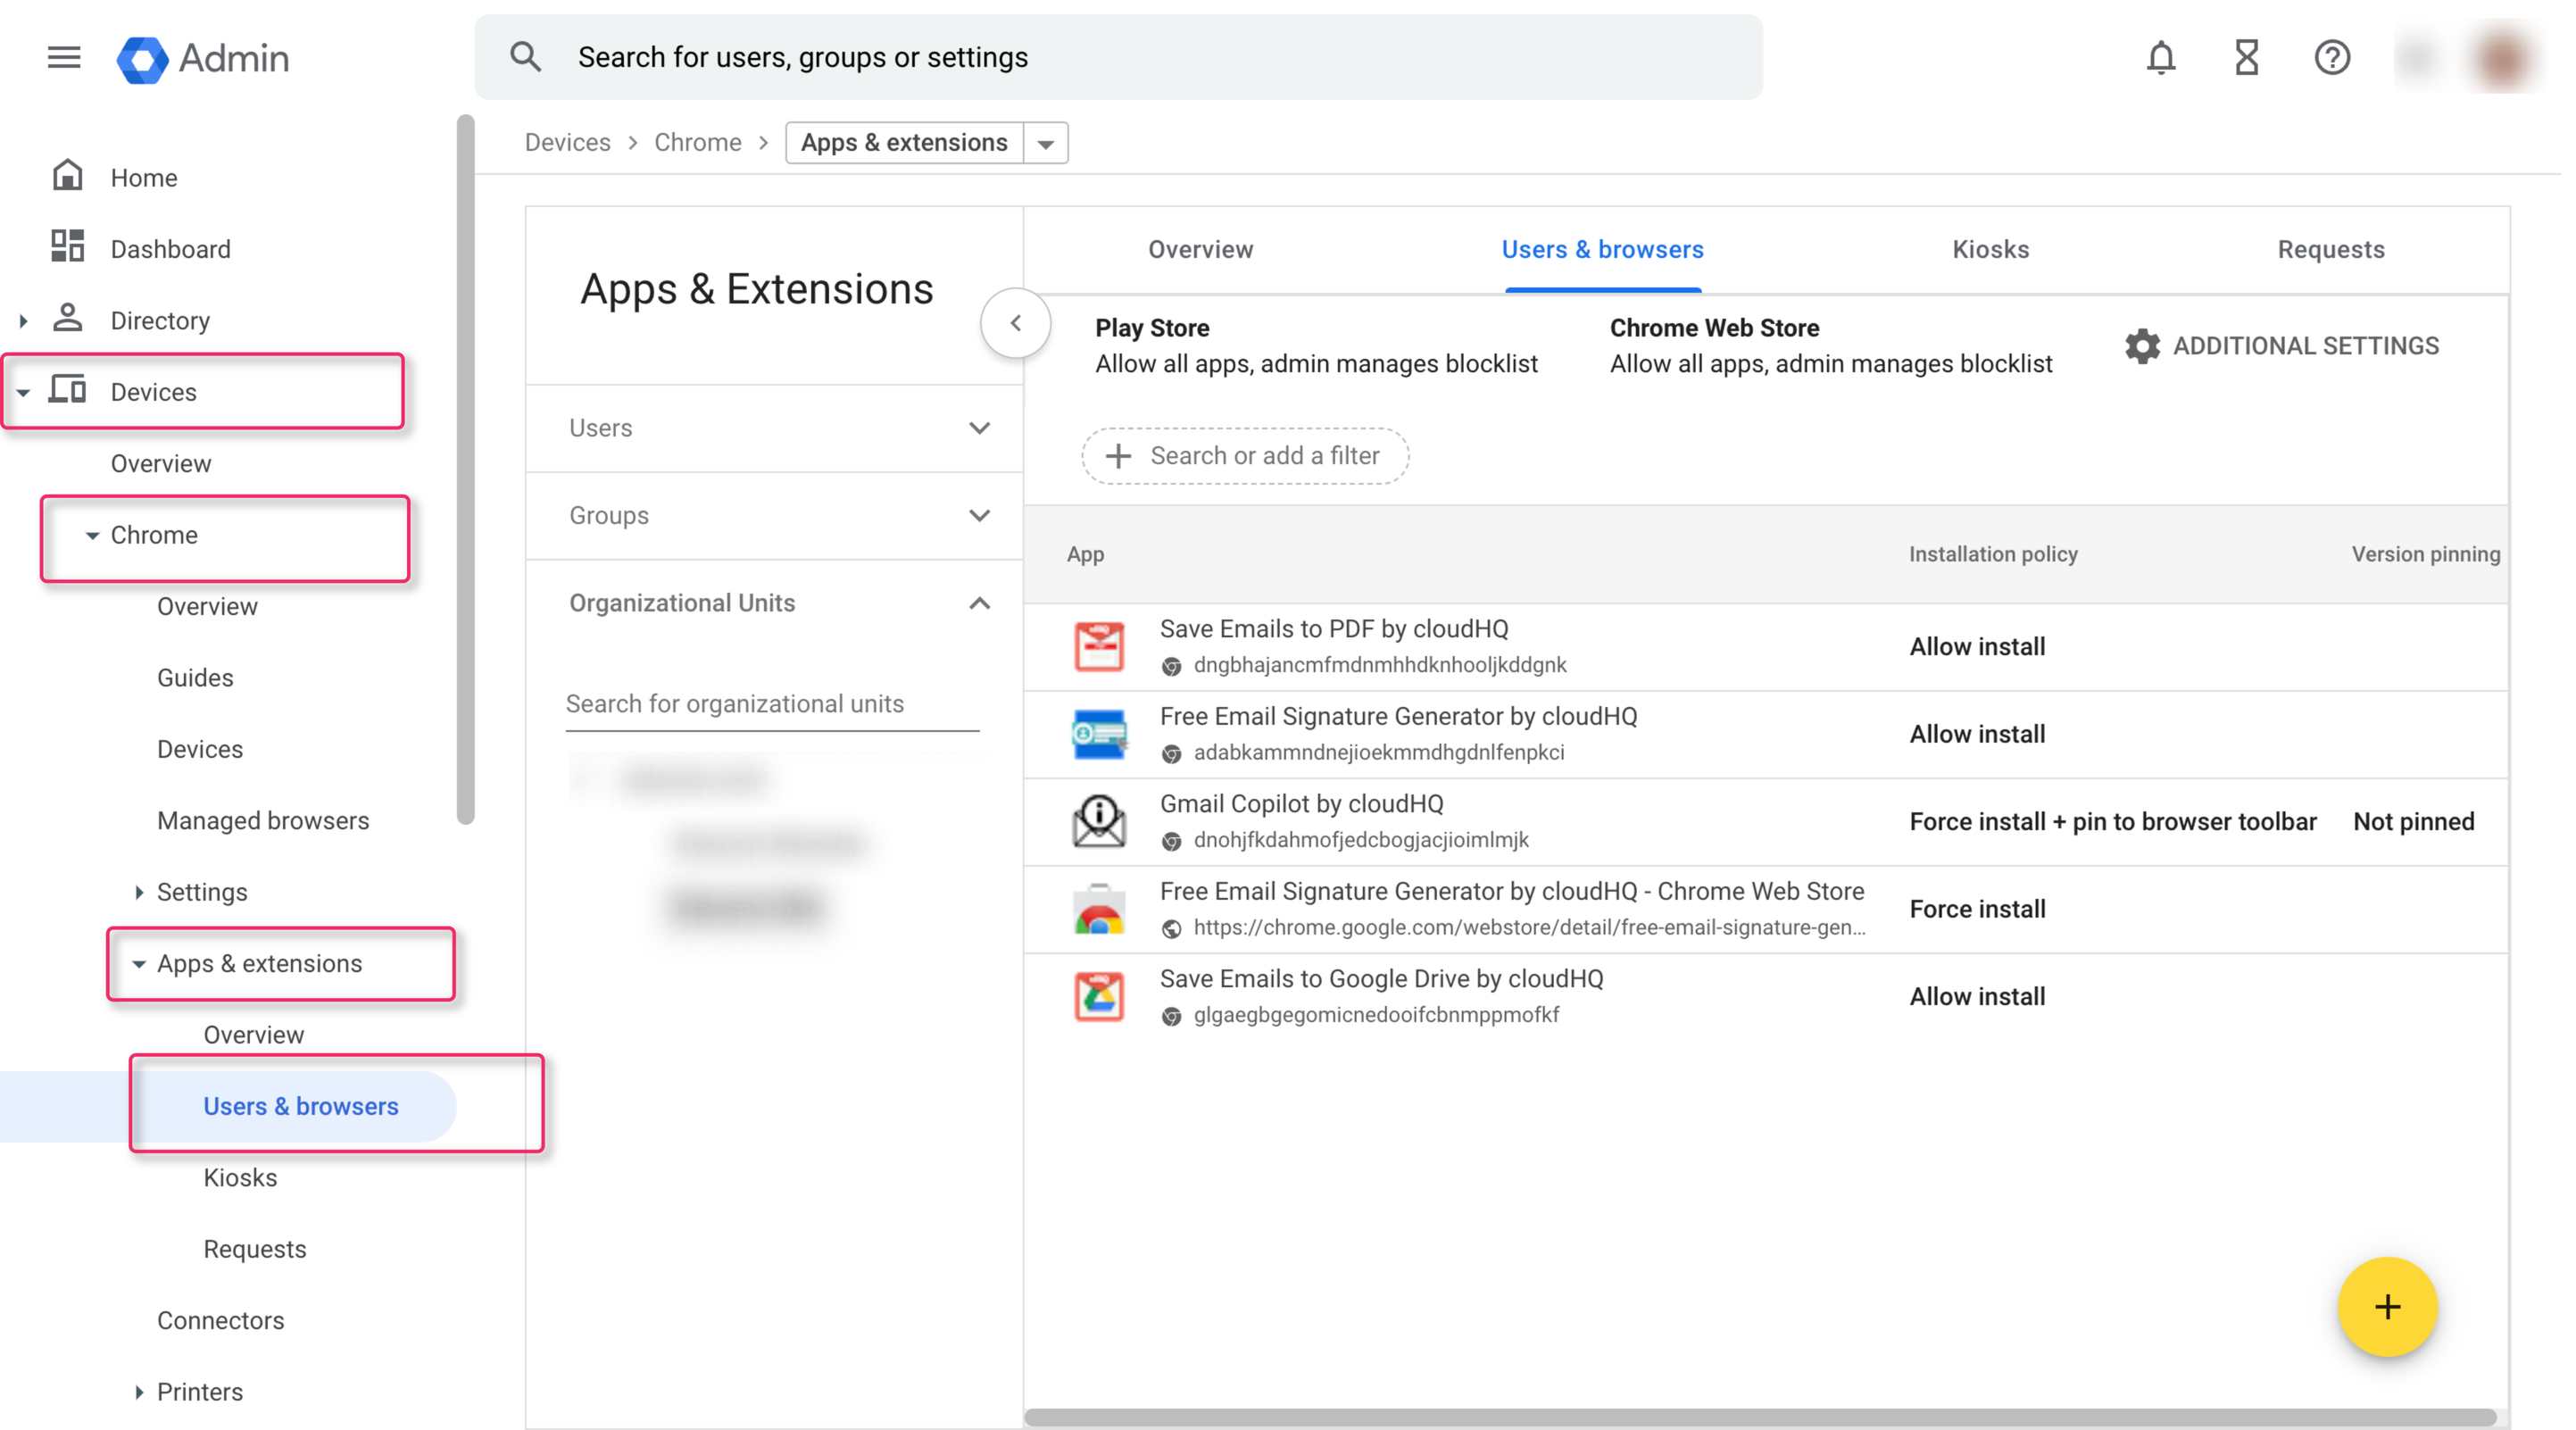Click the sidebar vertical scrollbar

tap(464, 470)
